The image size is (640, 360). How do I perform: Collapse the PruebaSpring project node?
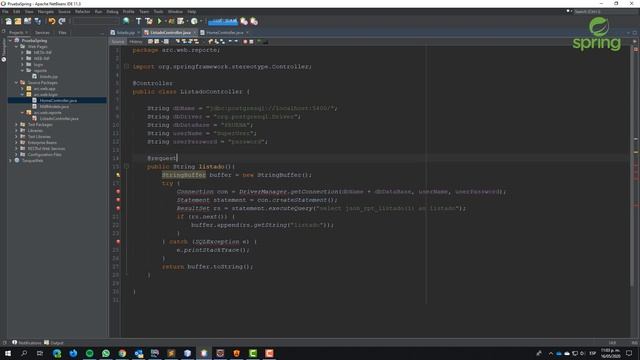pos(10,40)
